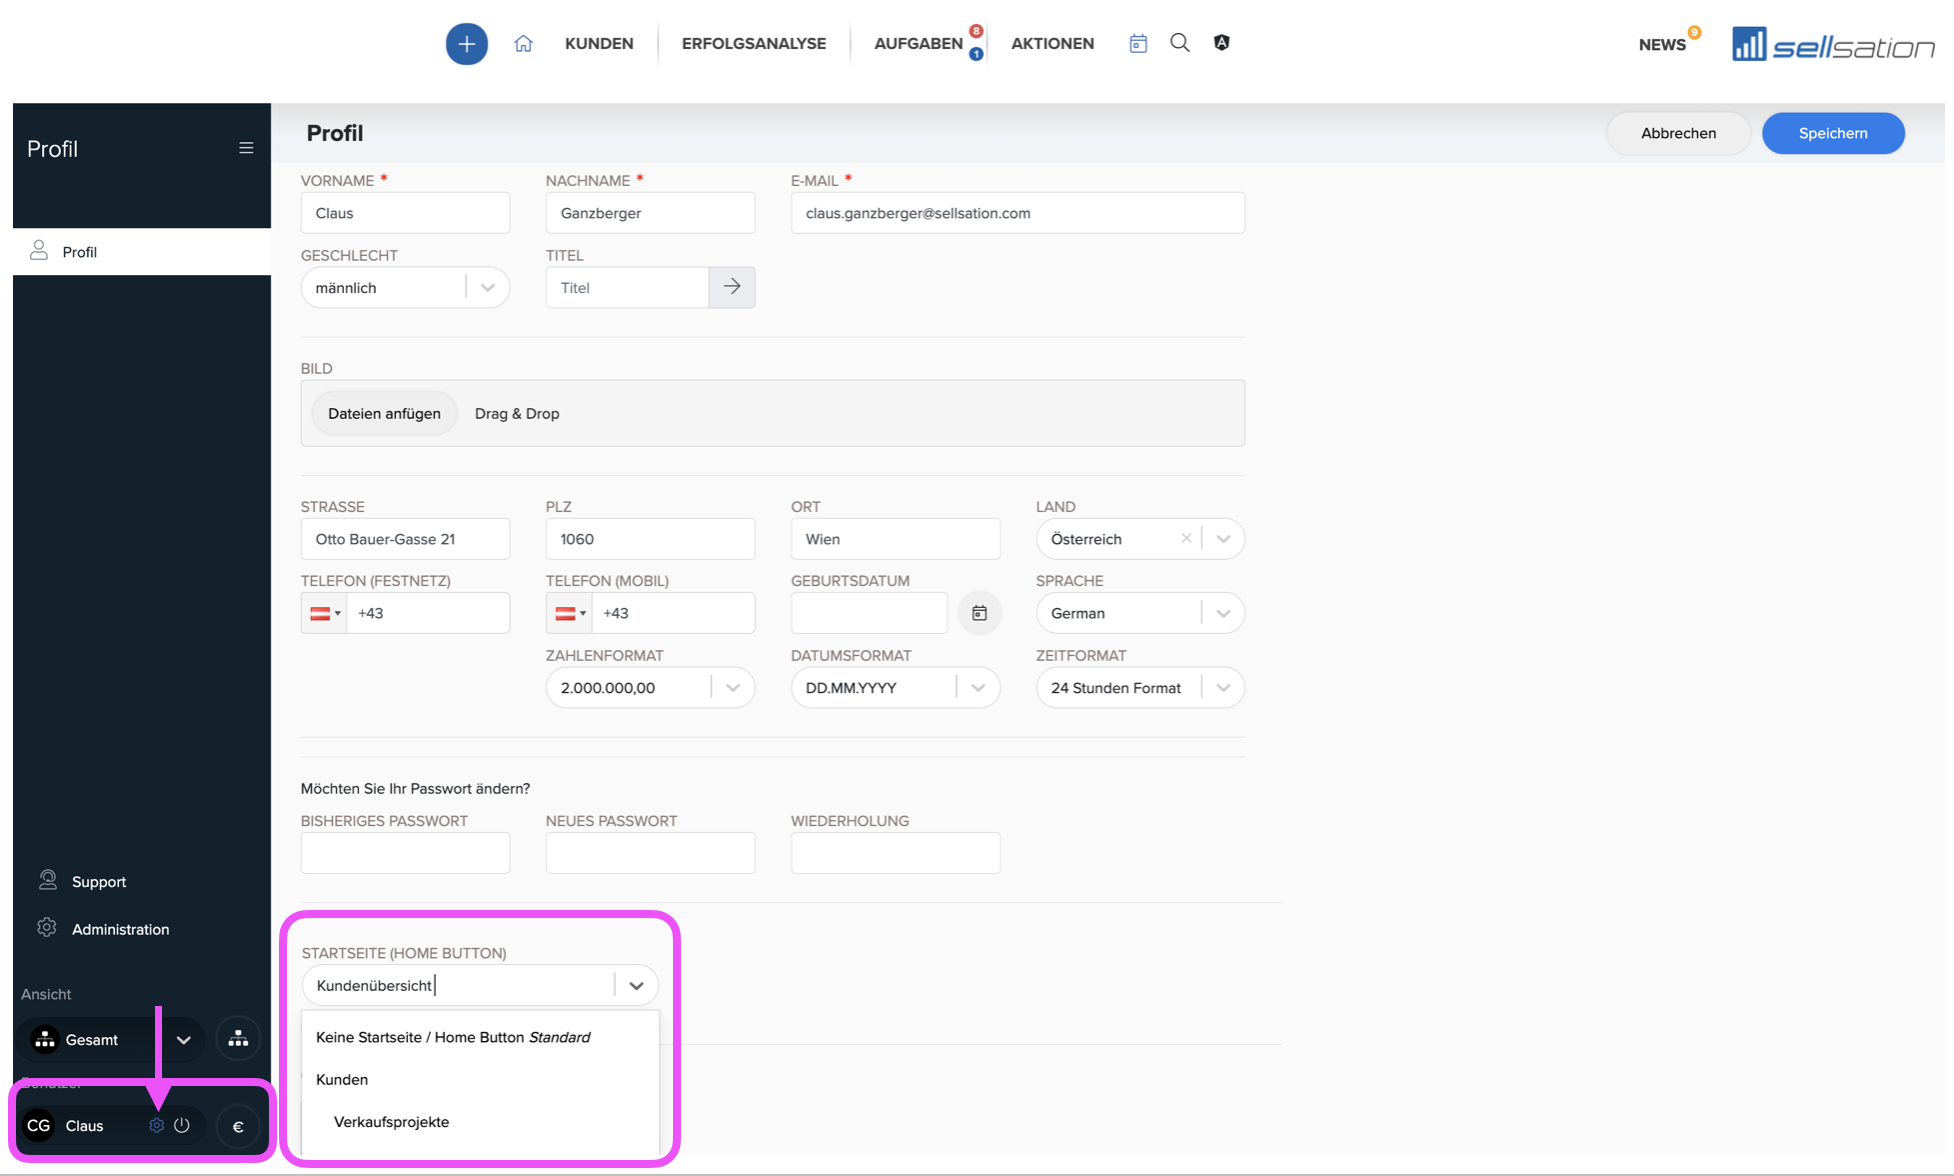Open the organization hierarchy icon beside Gesamt
Image resolution: width=1954 pixels, height=1176 pixels.
tap(238, 1039)
